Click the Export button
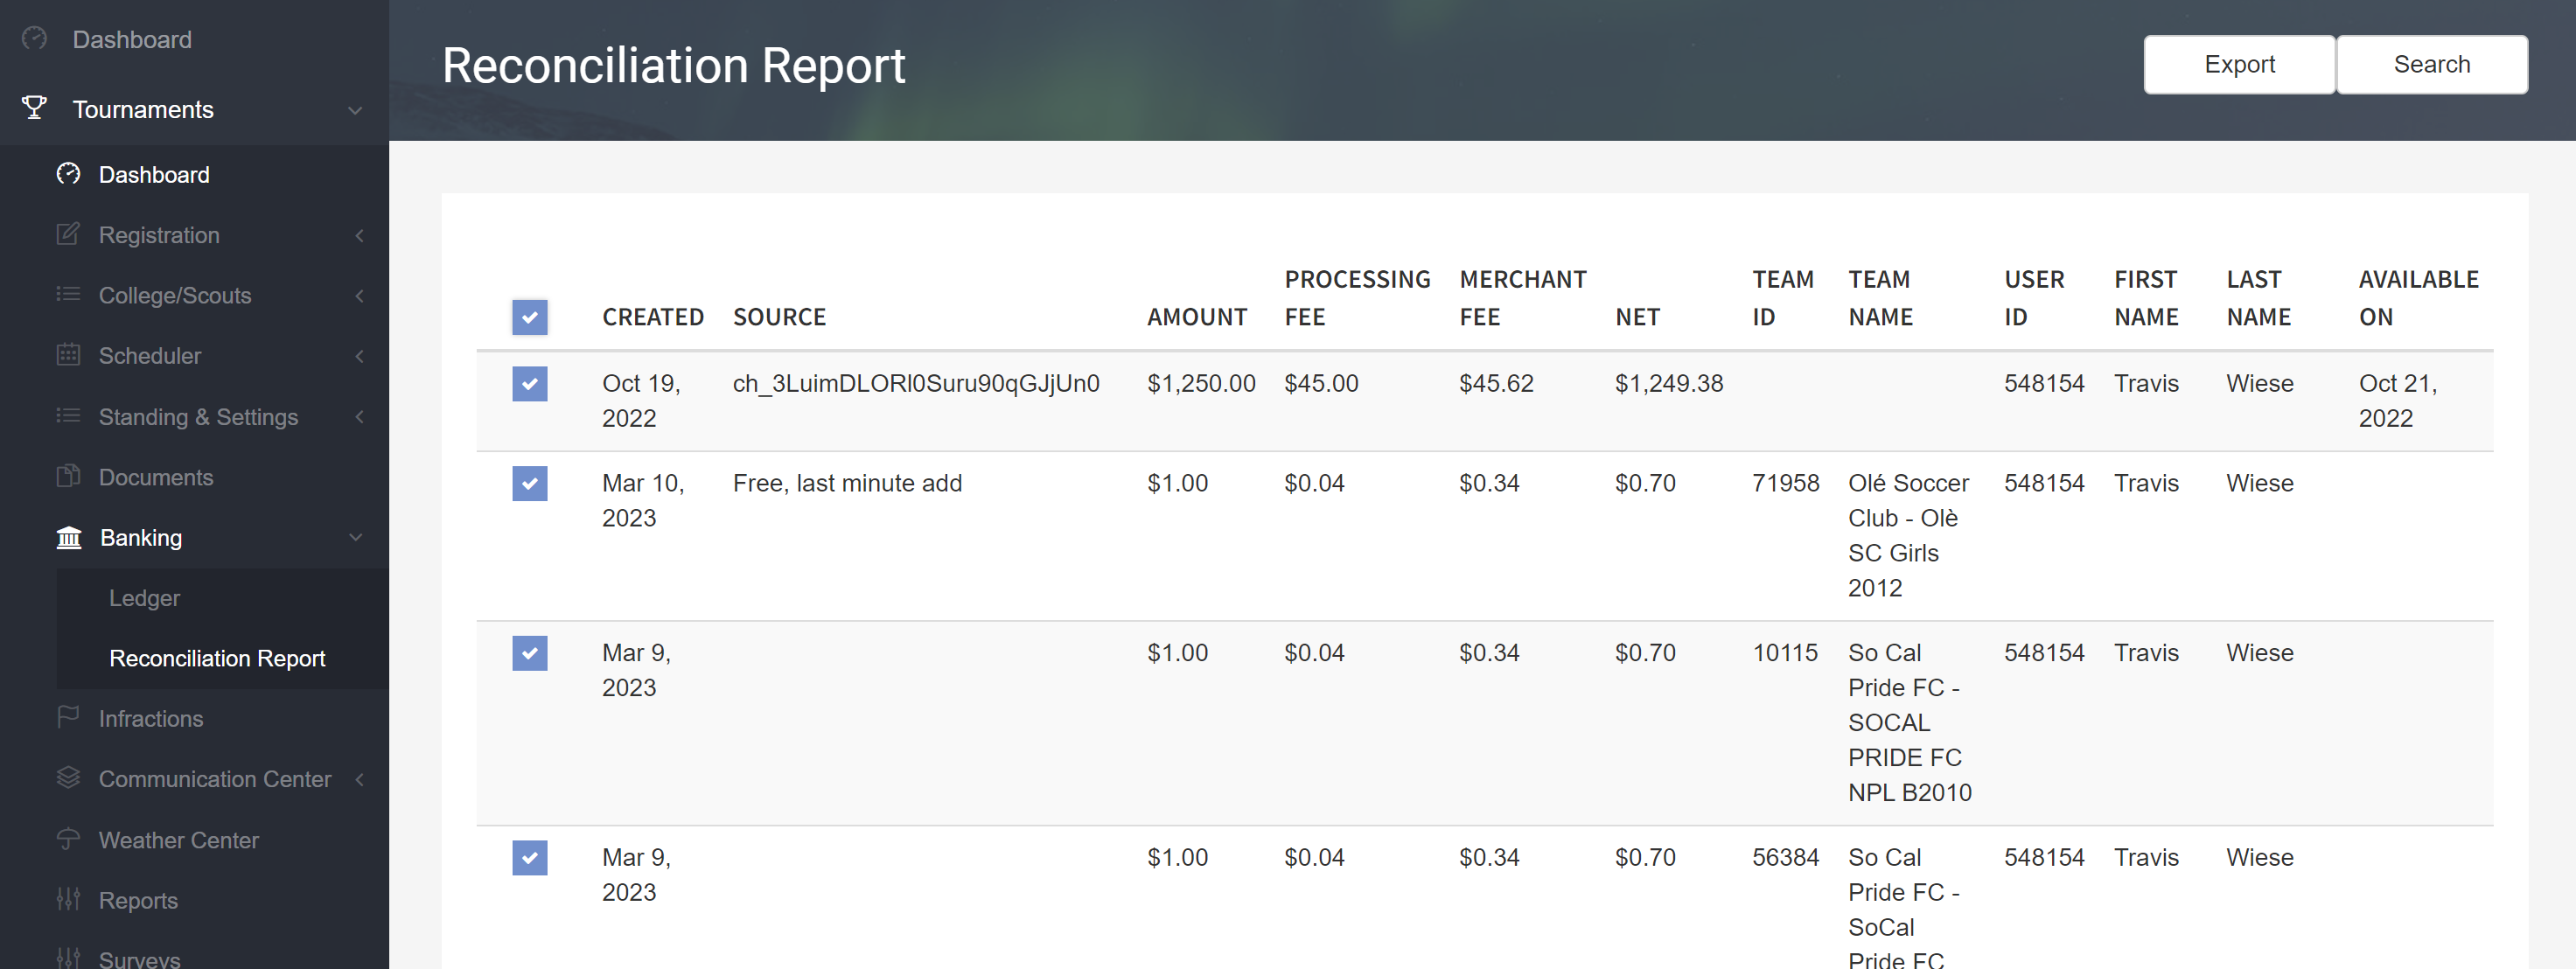The image size is (2576, 969). point(2239,63)
